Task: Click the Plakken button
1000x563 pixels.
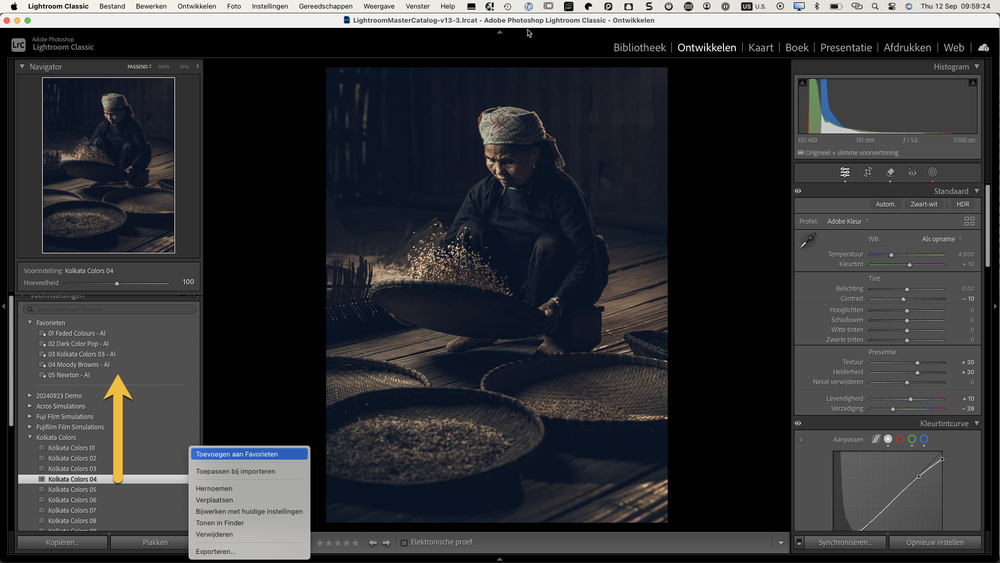Action: (155, 543)
